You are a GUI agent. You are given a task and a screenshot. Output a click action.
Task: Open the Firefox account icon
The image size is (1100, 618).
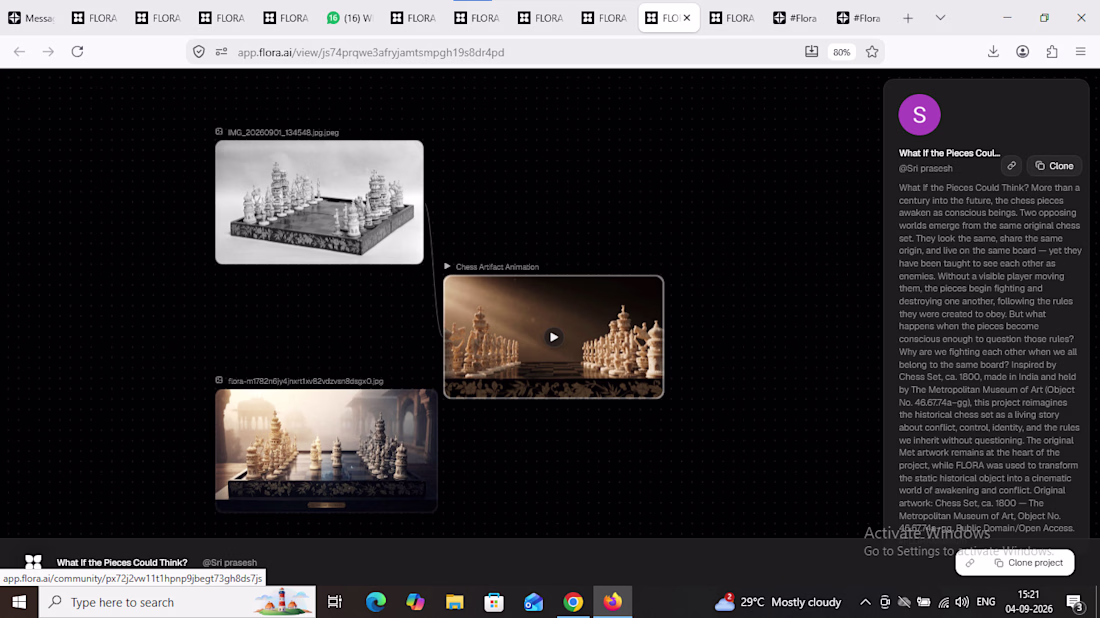(1023, 52)
